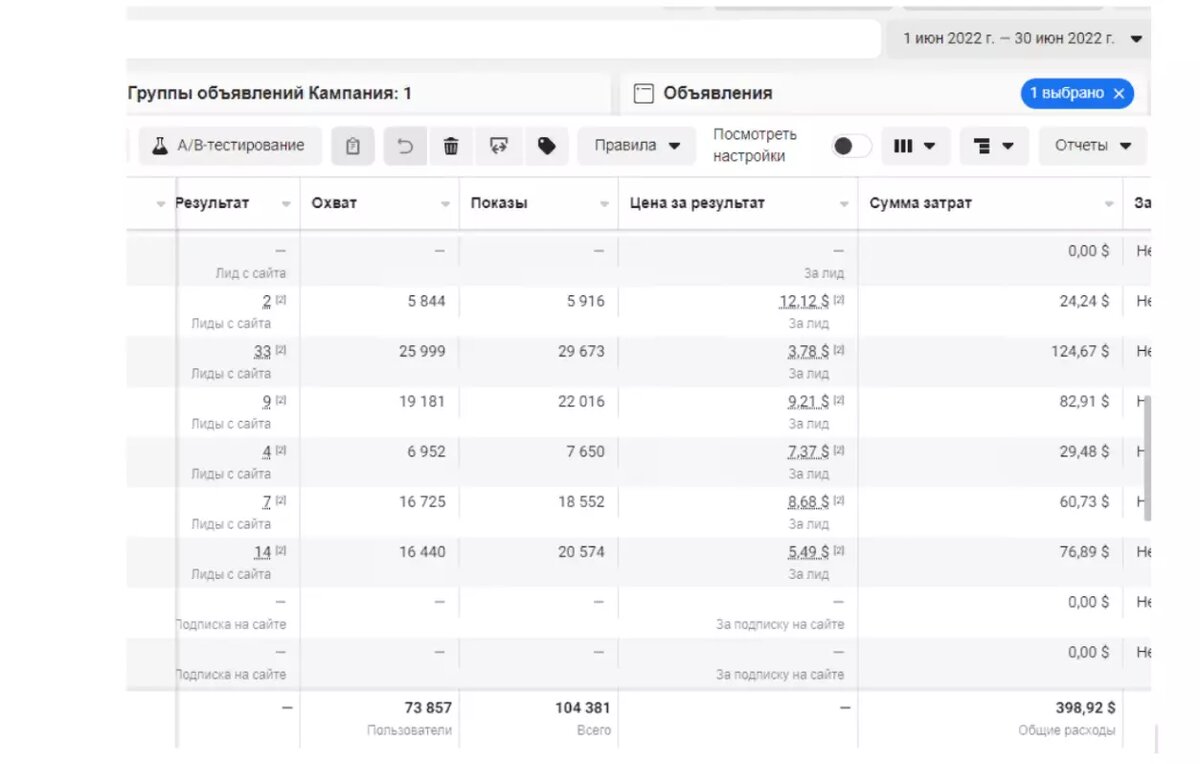
Task: Click the Объявления tab icon
Action: pyautogui.click(x=644, y=93)
